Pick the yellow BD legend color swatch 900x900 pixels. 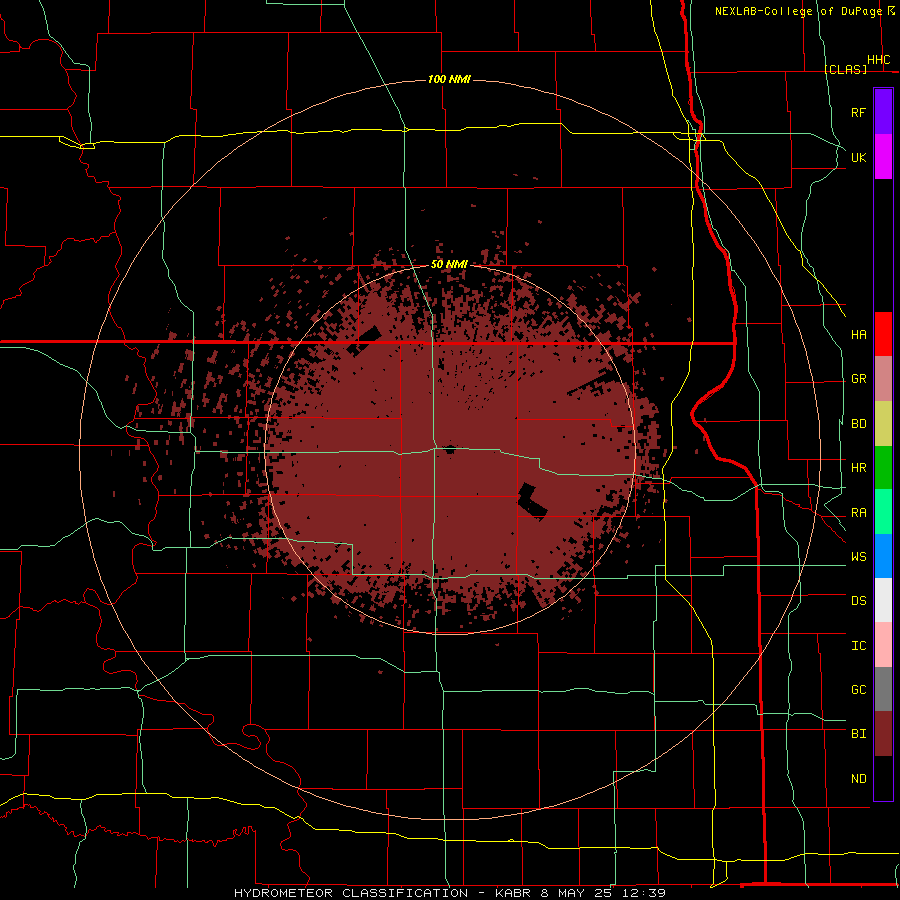coord(883,424)
